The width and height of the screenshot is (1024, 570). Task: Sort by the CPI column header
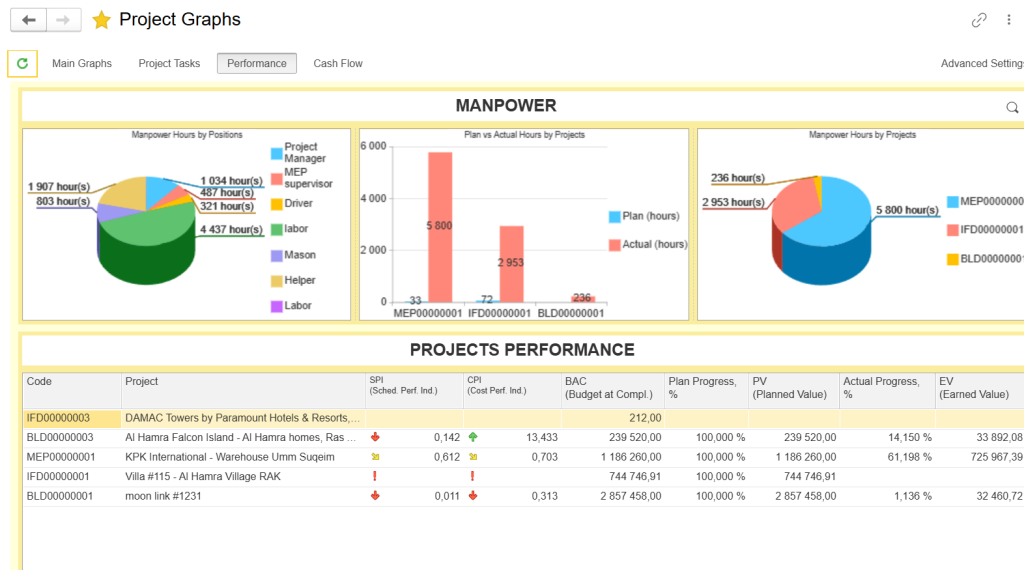512,390
